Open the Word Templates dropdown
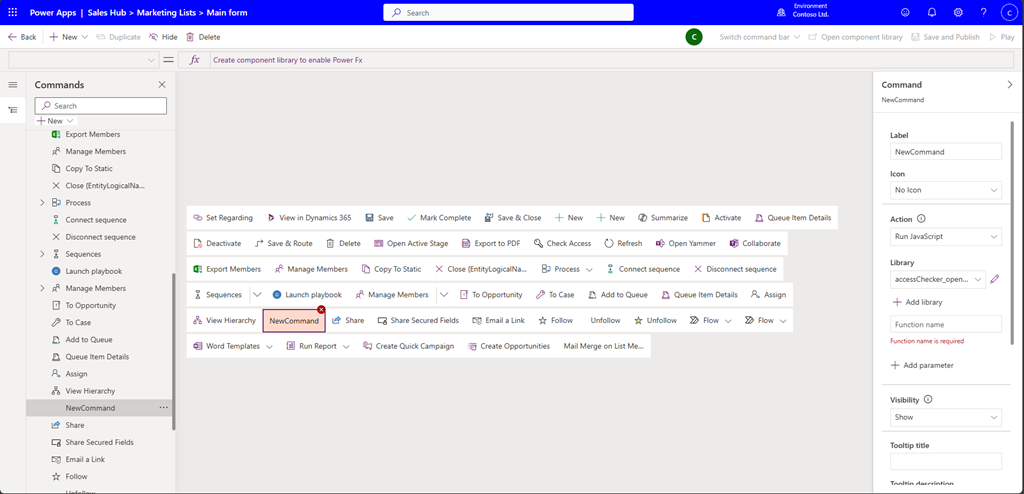 tap(269, 346)
